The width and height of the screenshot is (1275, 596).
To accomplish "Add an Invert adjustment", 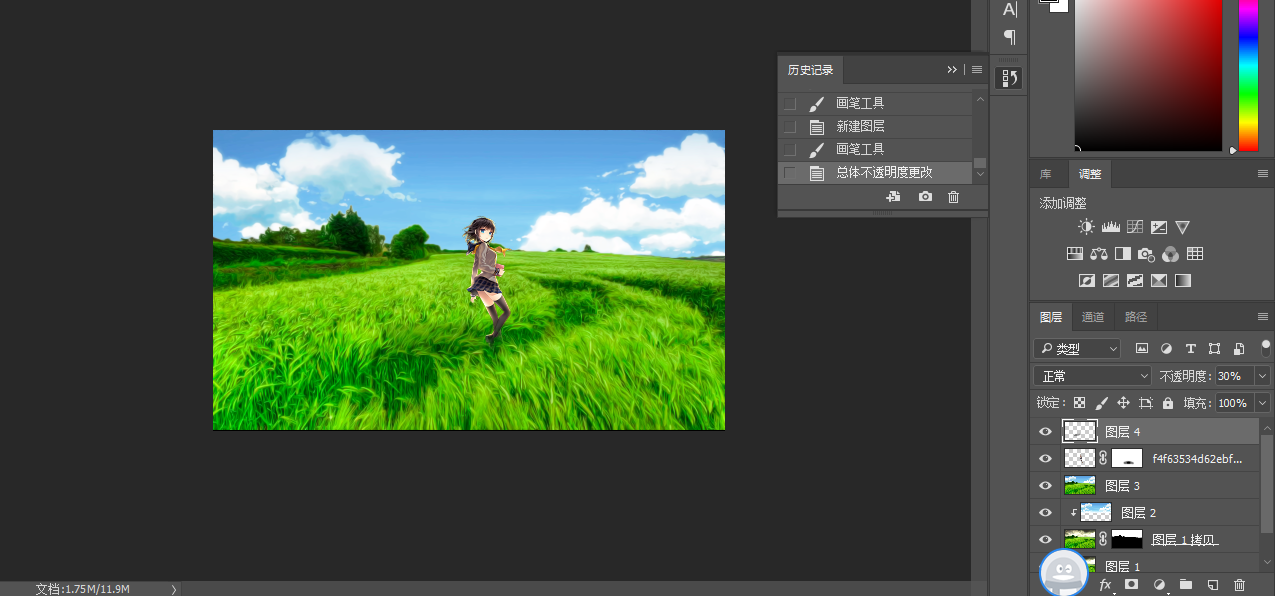I will 1087,281.
